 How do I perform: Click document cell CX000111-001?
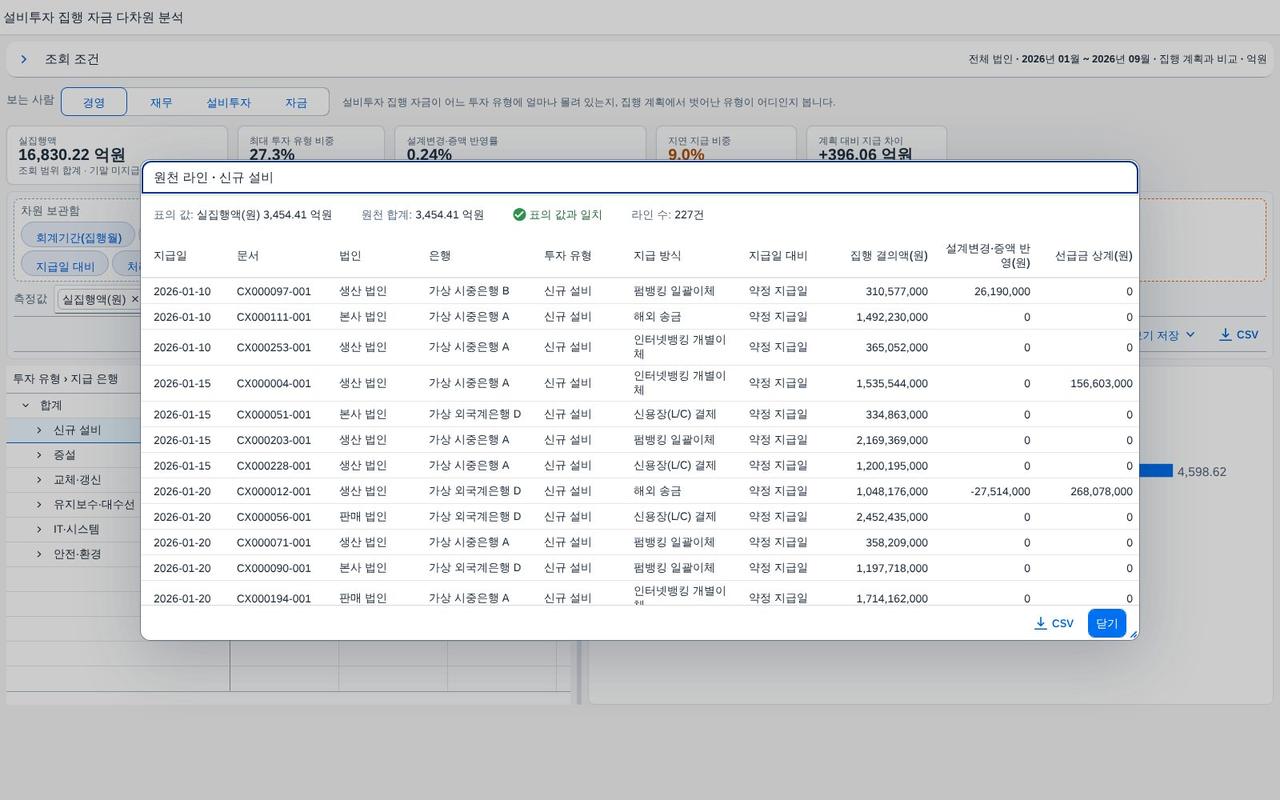point(274,317)
